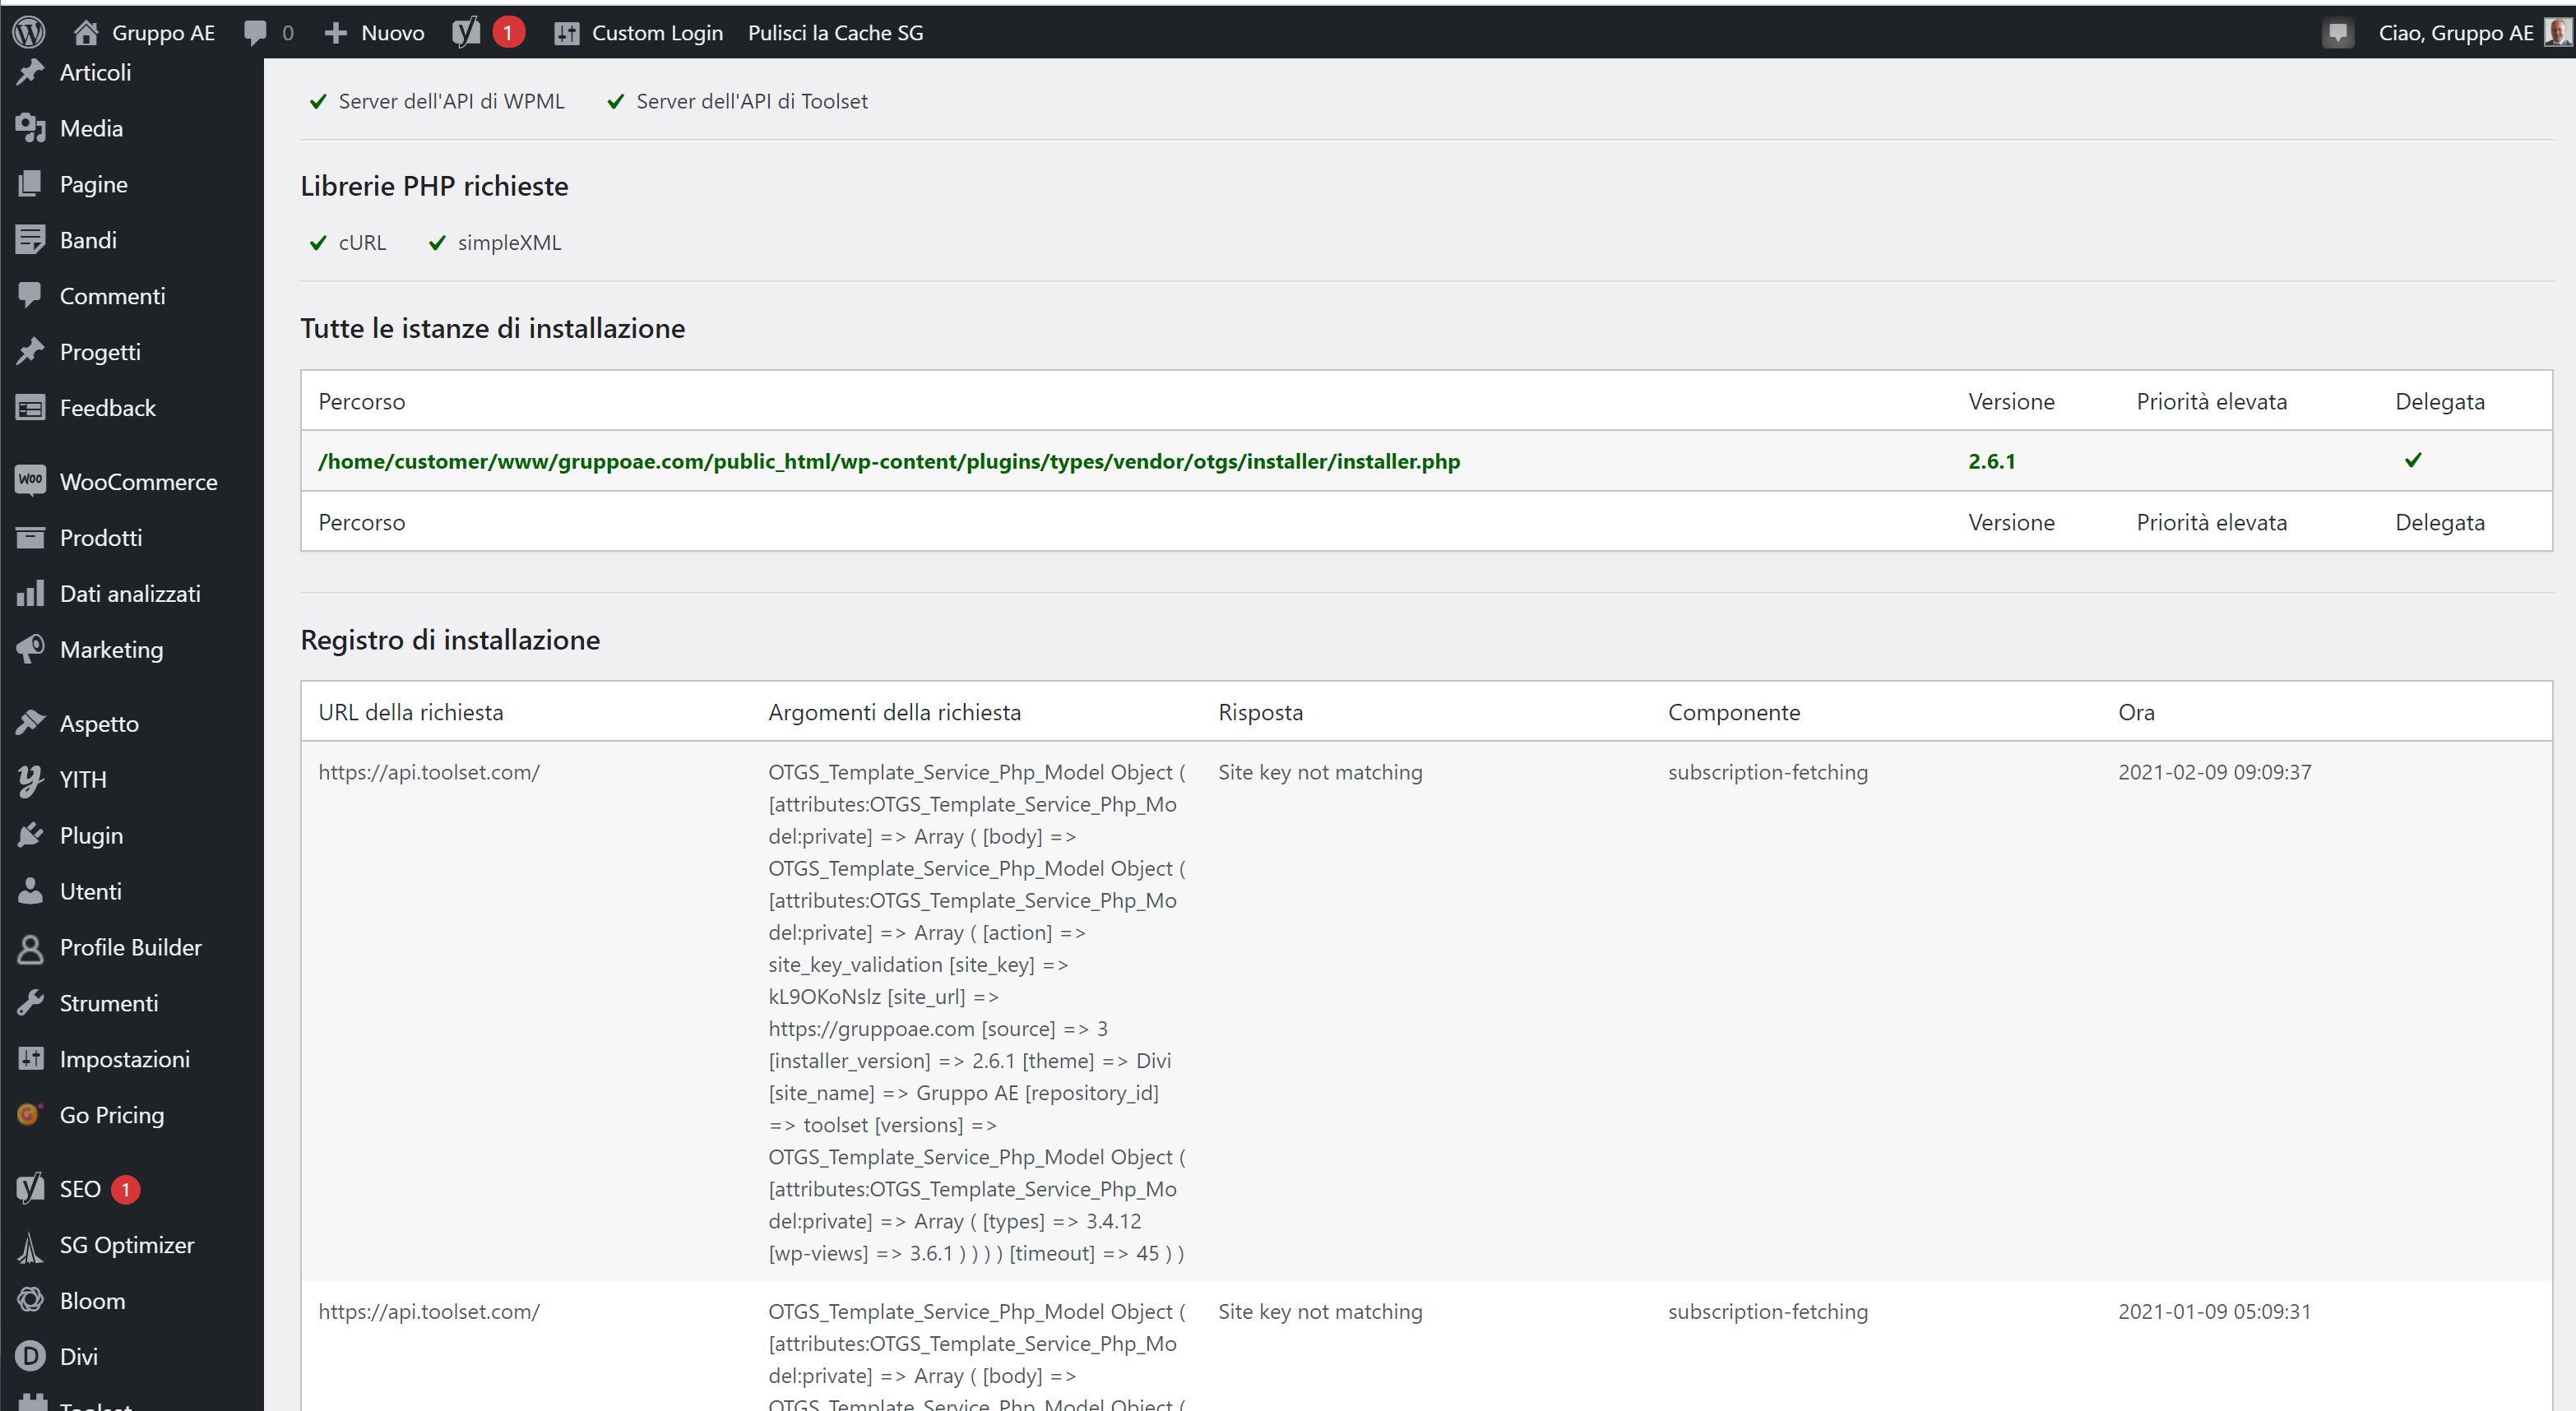Click Pulisci la Cache SG

tap(835, 33)
